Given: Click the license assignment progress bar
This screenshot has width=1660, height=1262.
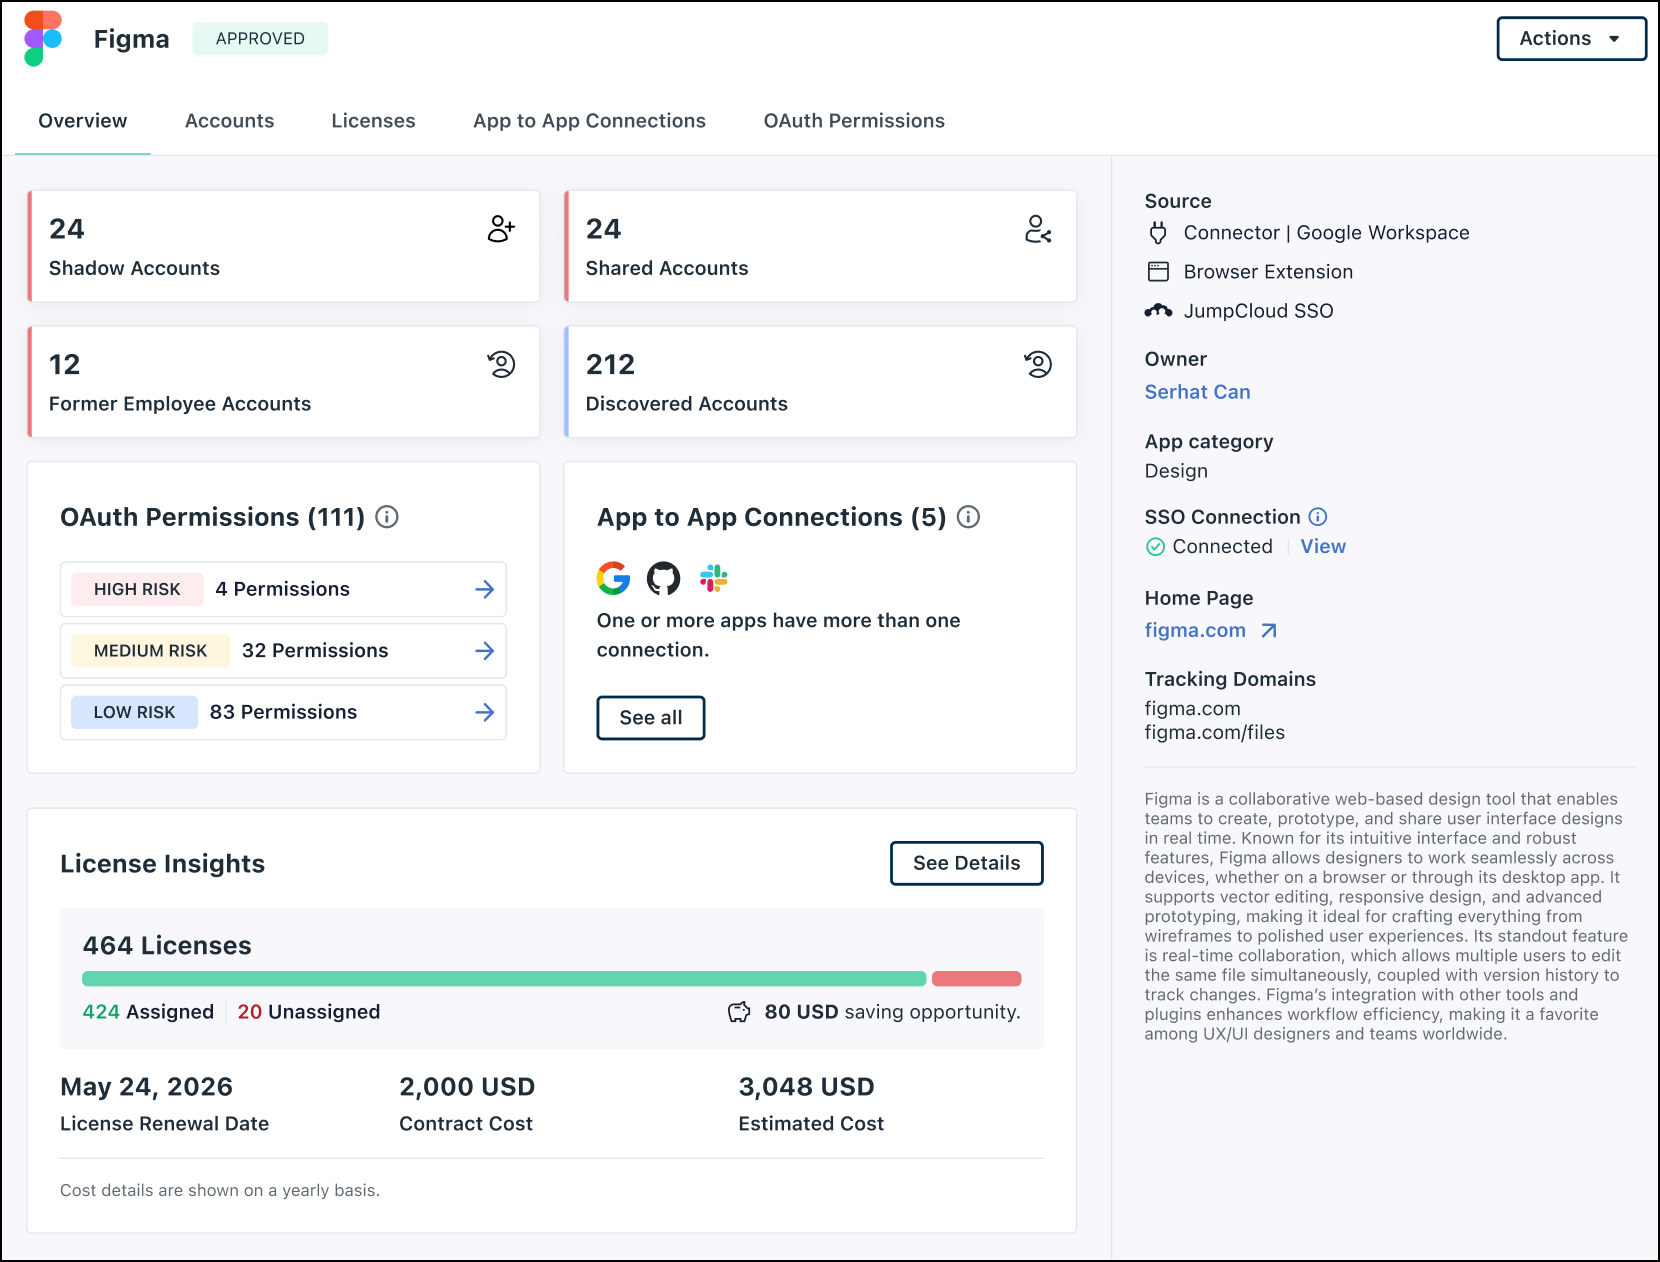Looking at the screenshot, I should [x=550, y=978].
